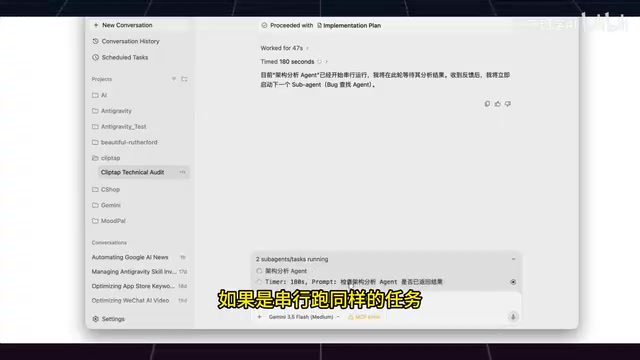This screenshot has height=360, width=640.
Task: Collapse the 2 subagents/tasks running panel
Action: pyautogui.click(x=513, y=259)
